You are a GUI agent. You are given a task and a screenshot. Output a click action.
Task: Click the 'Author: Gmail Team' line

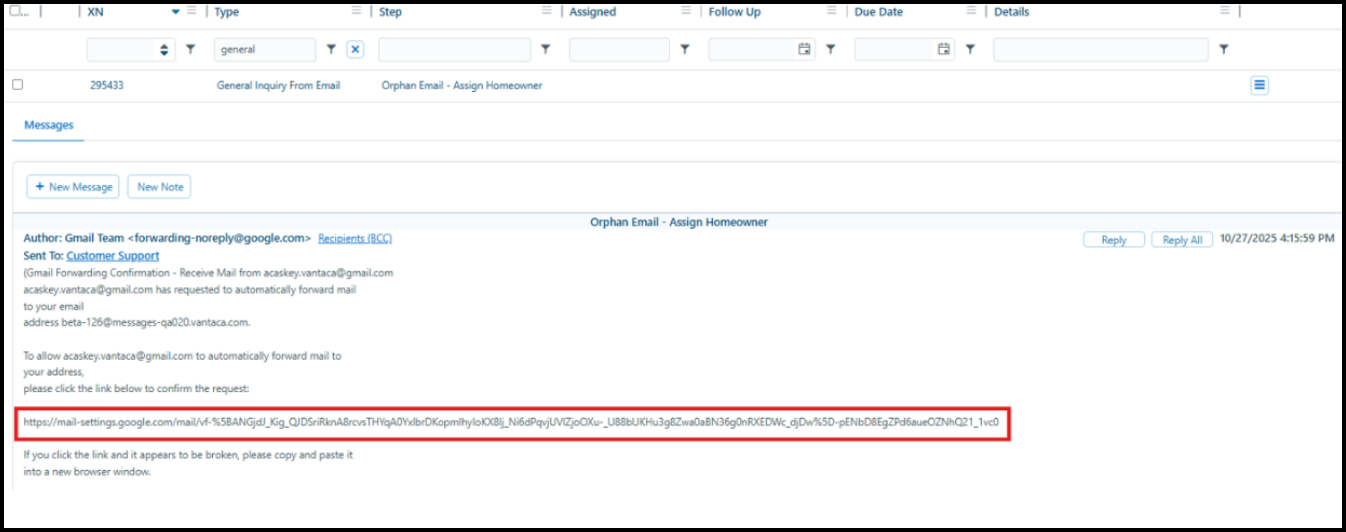167,238
